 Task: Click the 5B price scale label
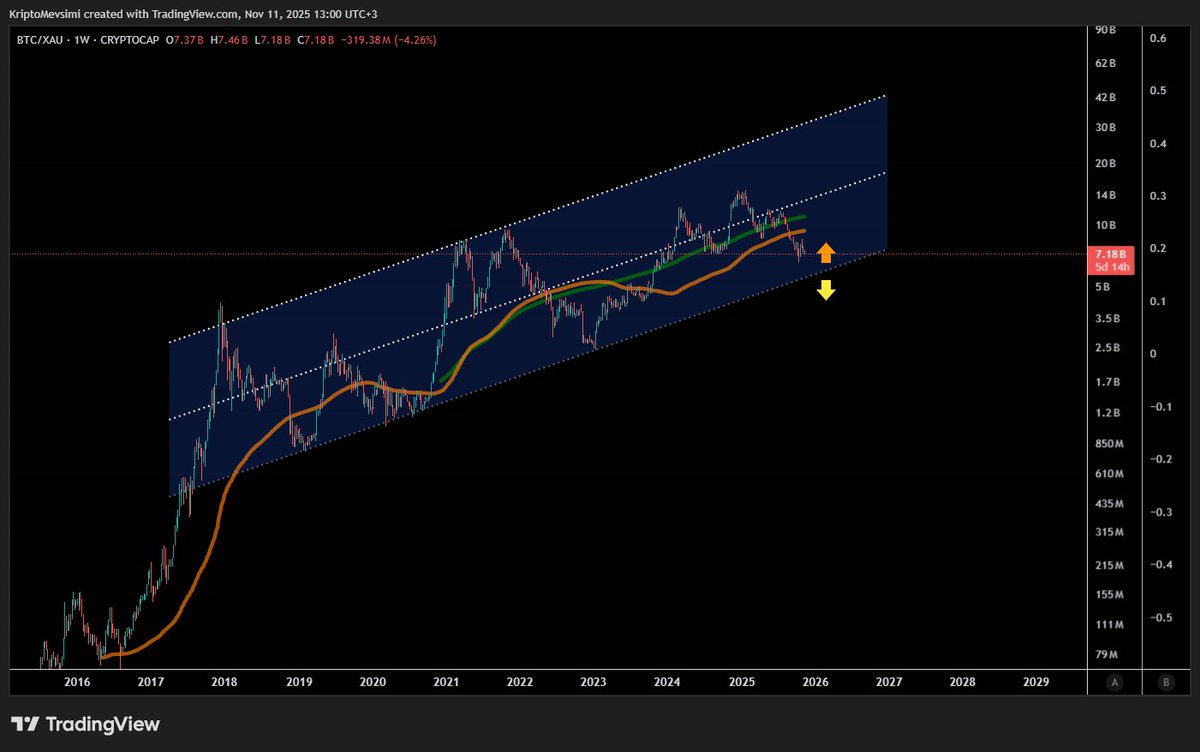[1102, 287]
